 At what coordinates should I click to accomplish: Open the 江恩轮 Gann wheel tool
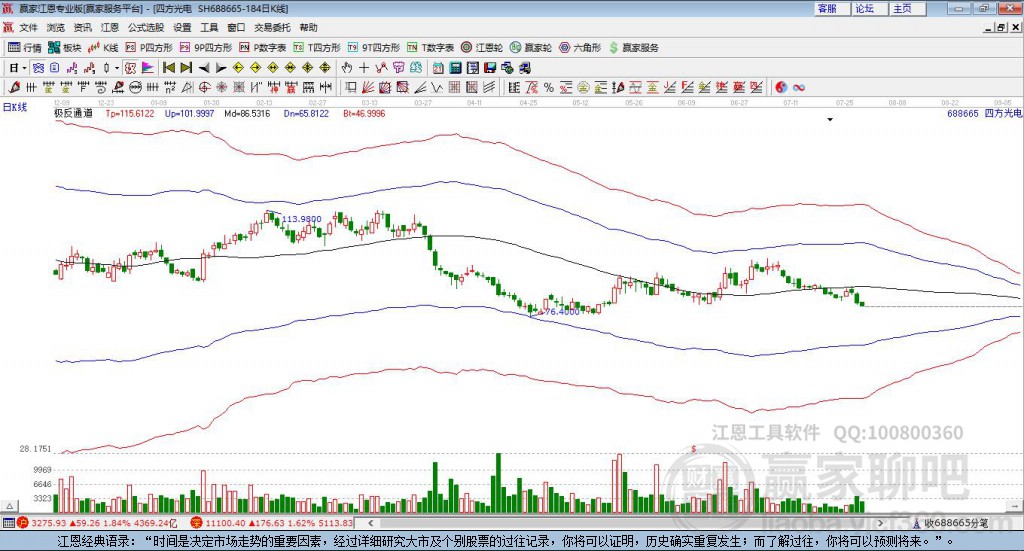[x=482, y=48]
